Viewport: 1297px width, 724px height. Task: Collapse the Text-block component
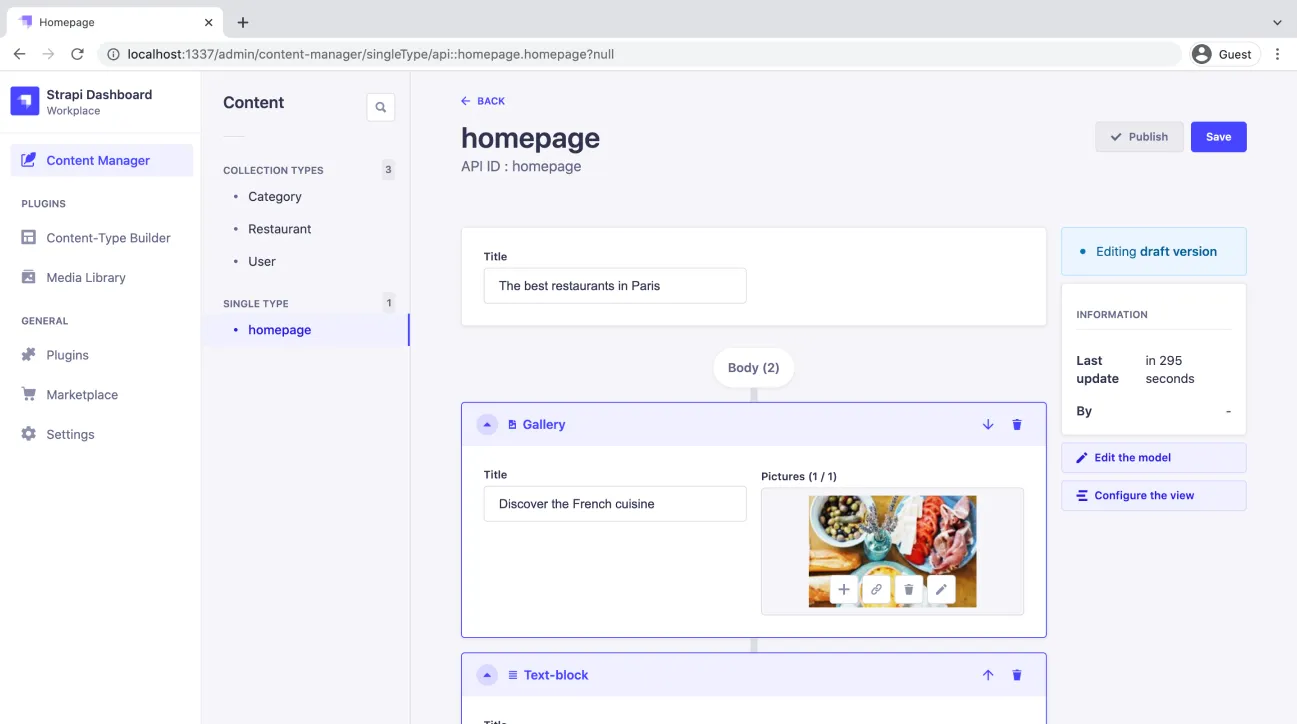[487, 675]
